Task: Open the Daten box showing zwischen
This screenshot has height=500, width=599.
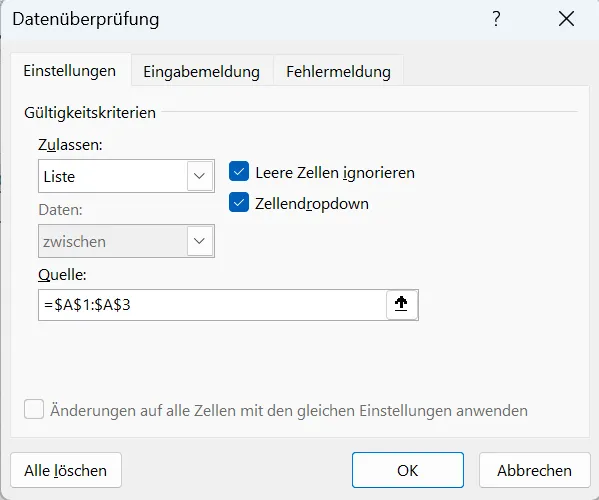Action: pyautogui.click(x=126, y=241)
